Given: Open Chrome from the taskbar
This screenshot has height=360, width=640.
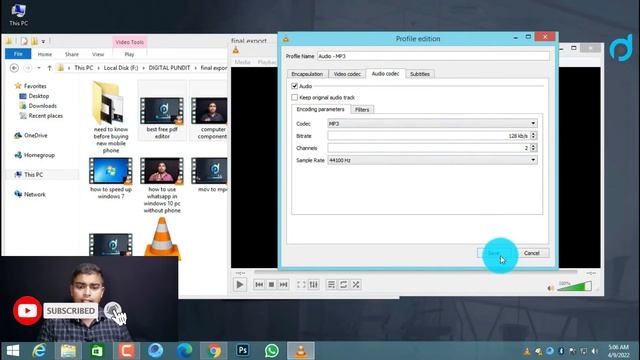Looking at the screenshot, I should pos(213,351).
